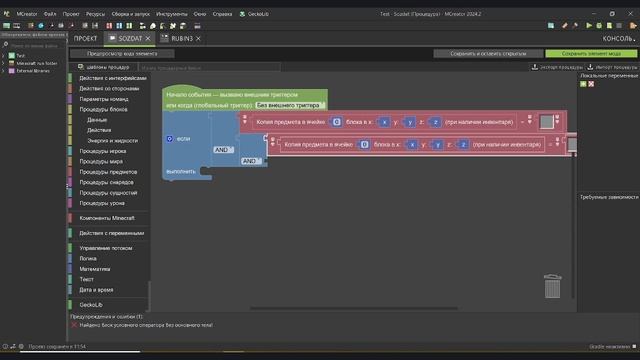Click the blue columns toolbar icon
This screenshot has width=640, height=360.
tap(119, 26)
